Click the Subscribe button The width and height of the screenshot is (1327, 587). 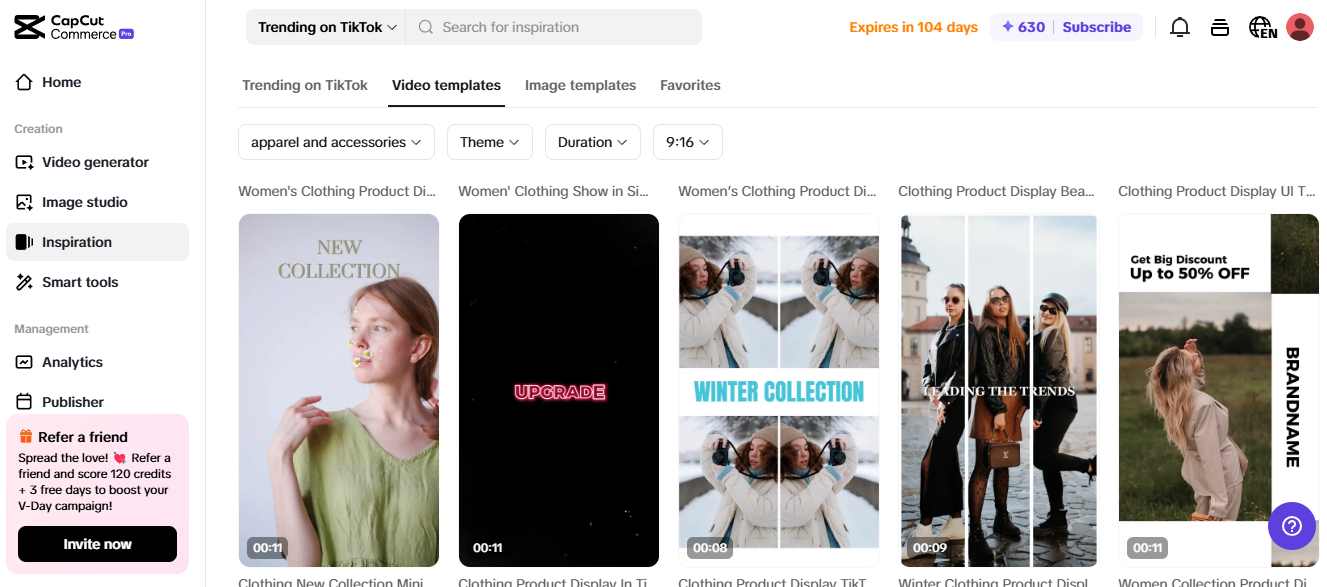tap(1096, 27)
